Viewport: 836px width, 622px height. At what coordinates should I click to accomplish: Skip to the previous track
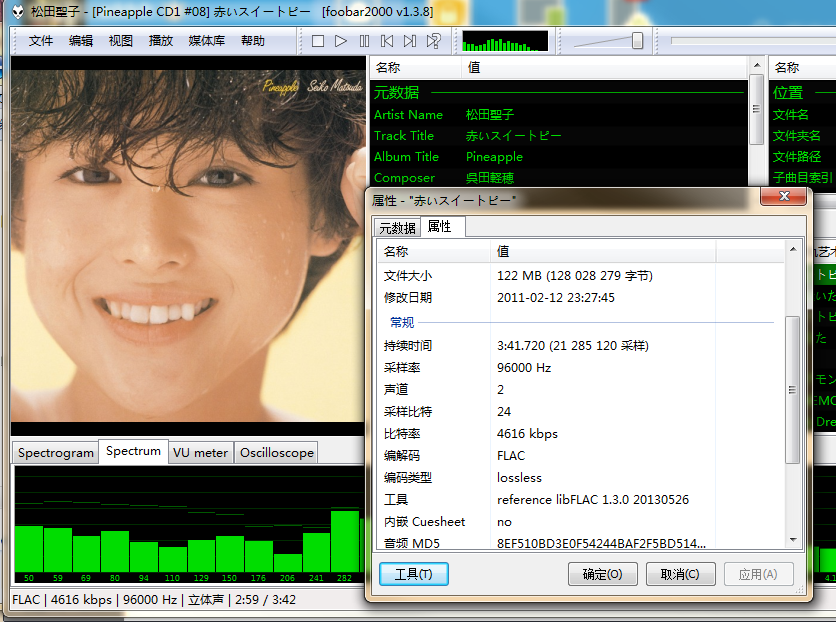[x=387, y=41]
